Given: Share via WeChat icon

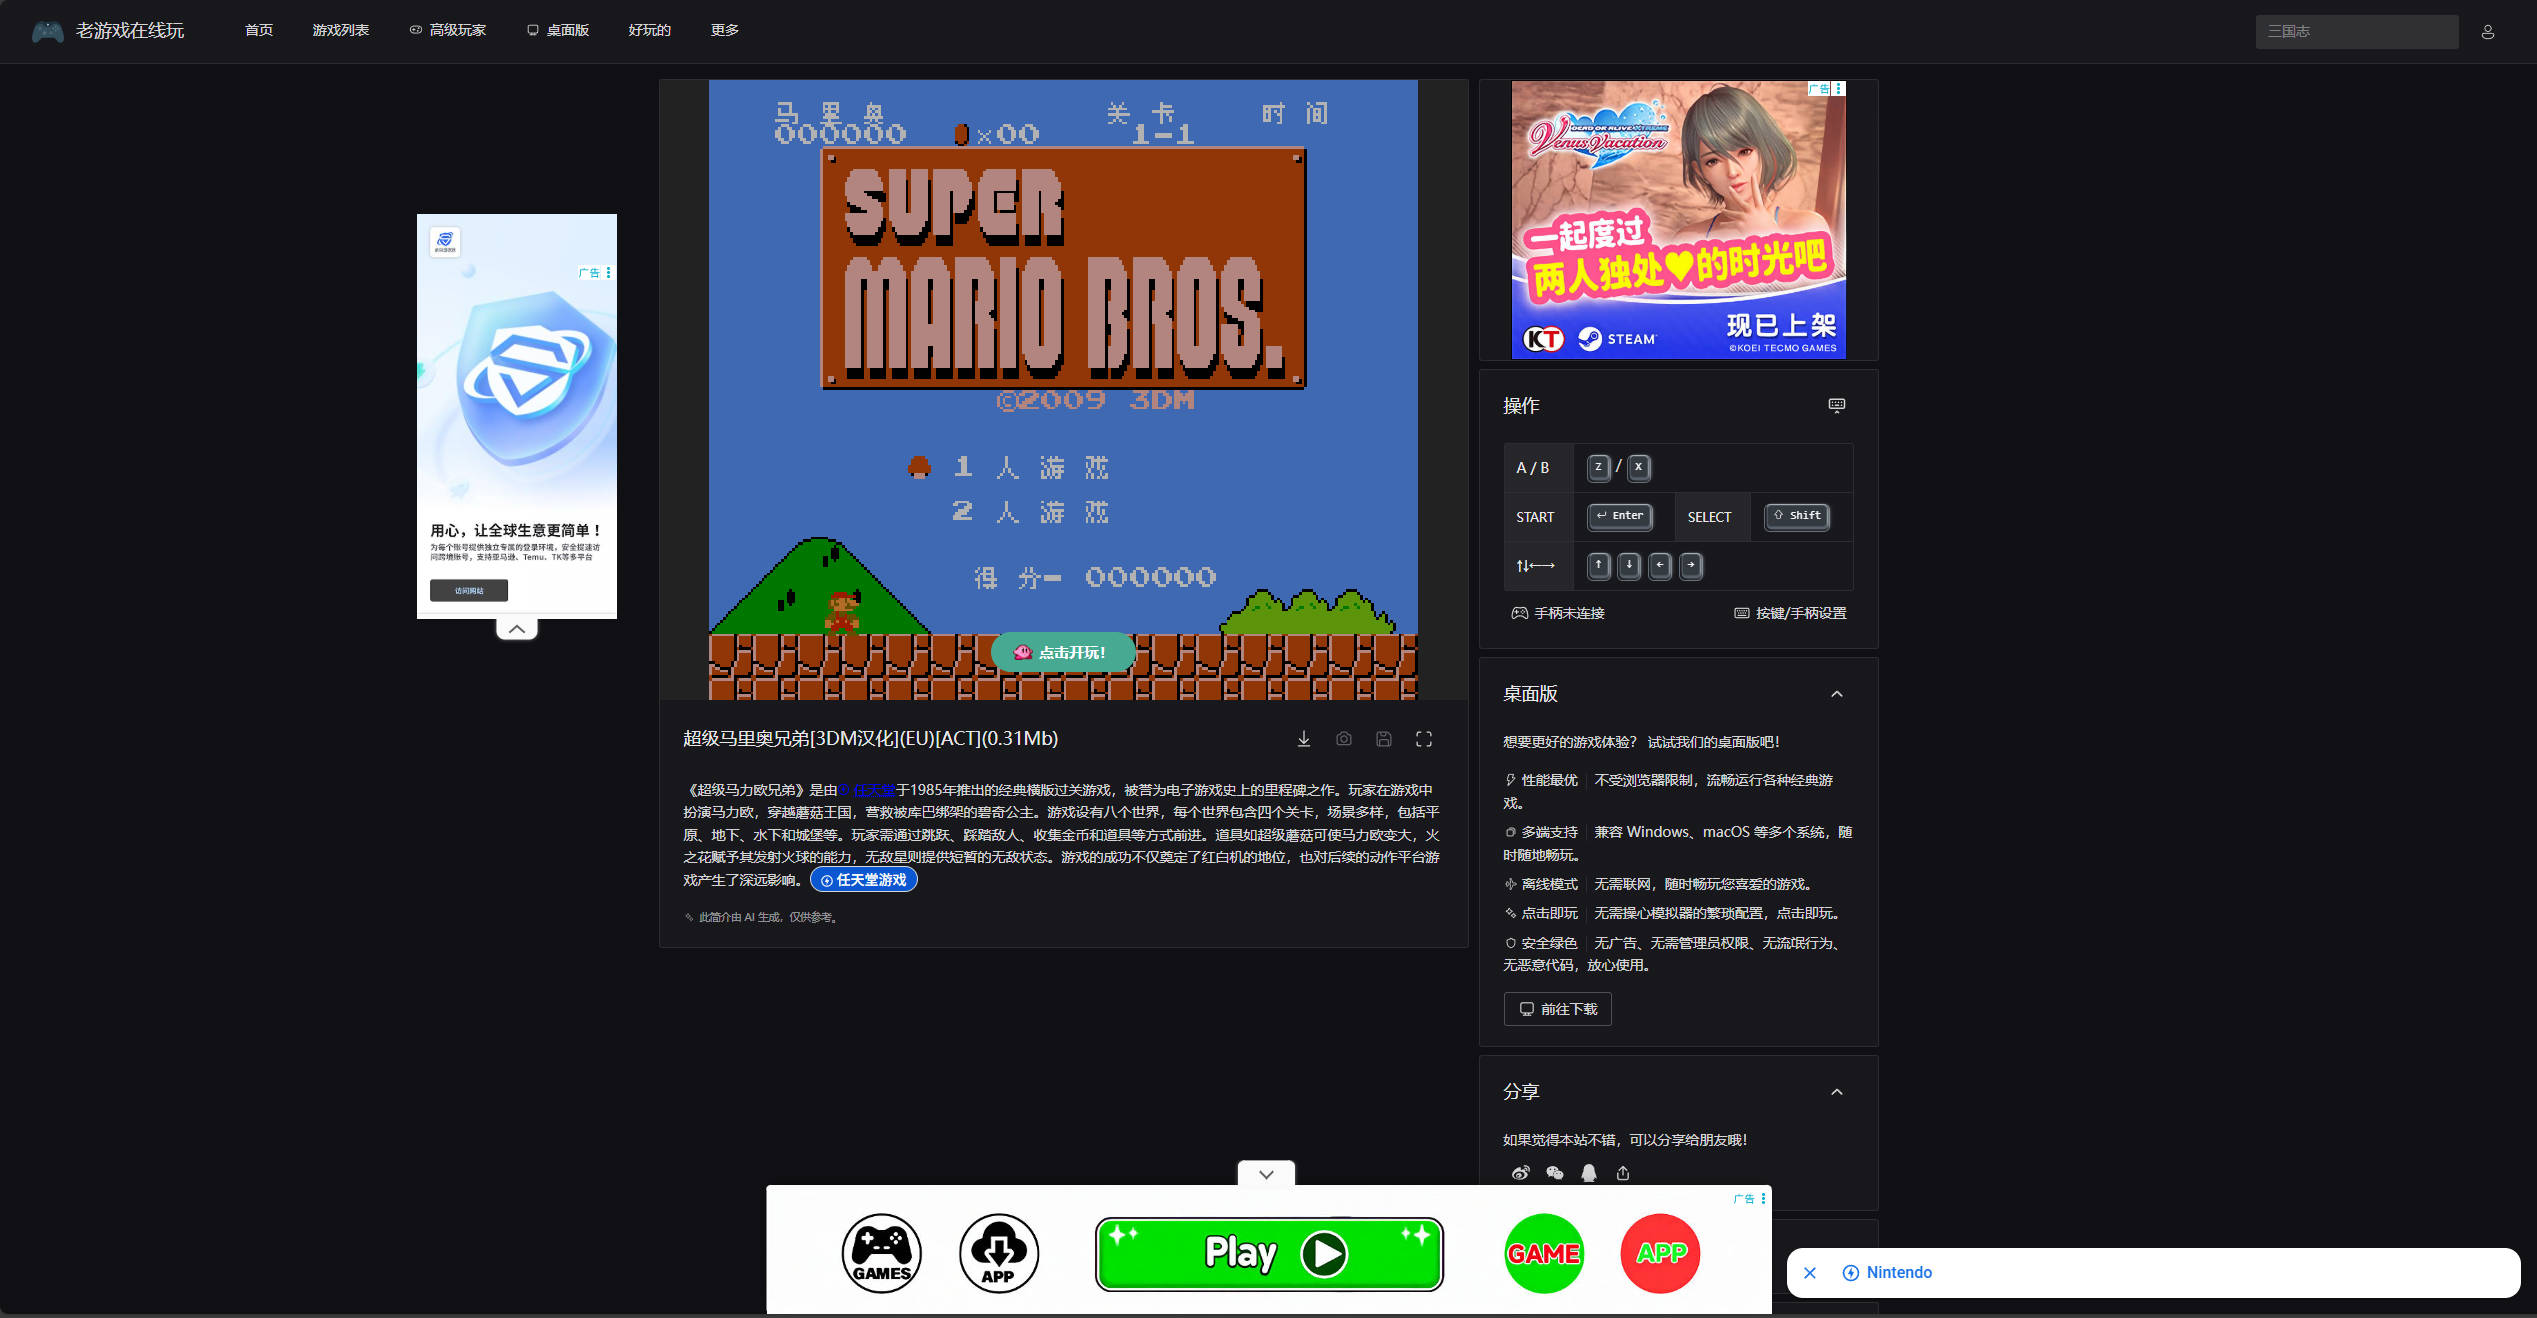Looking at the screenshot, I should [x=1554, y=1173].
